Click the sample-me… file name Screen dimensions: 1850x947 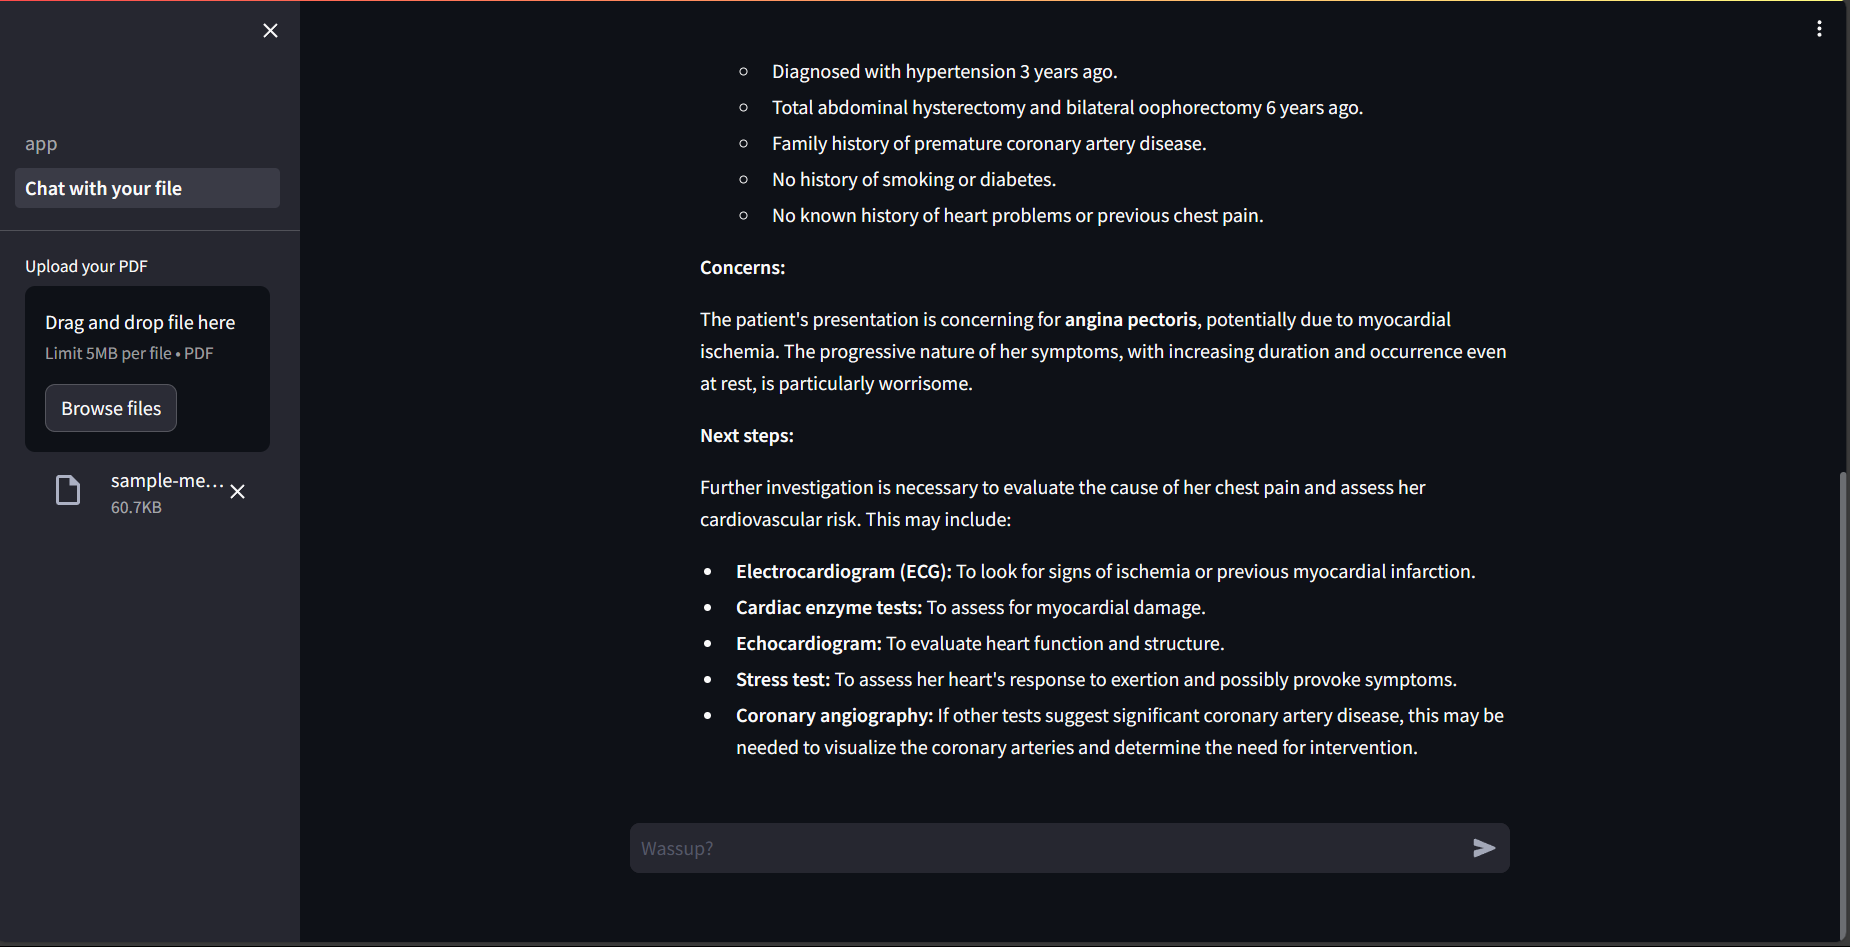(167, 481)
